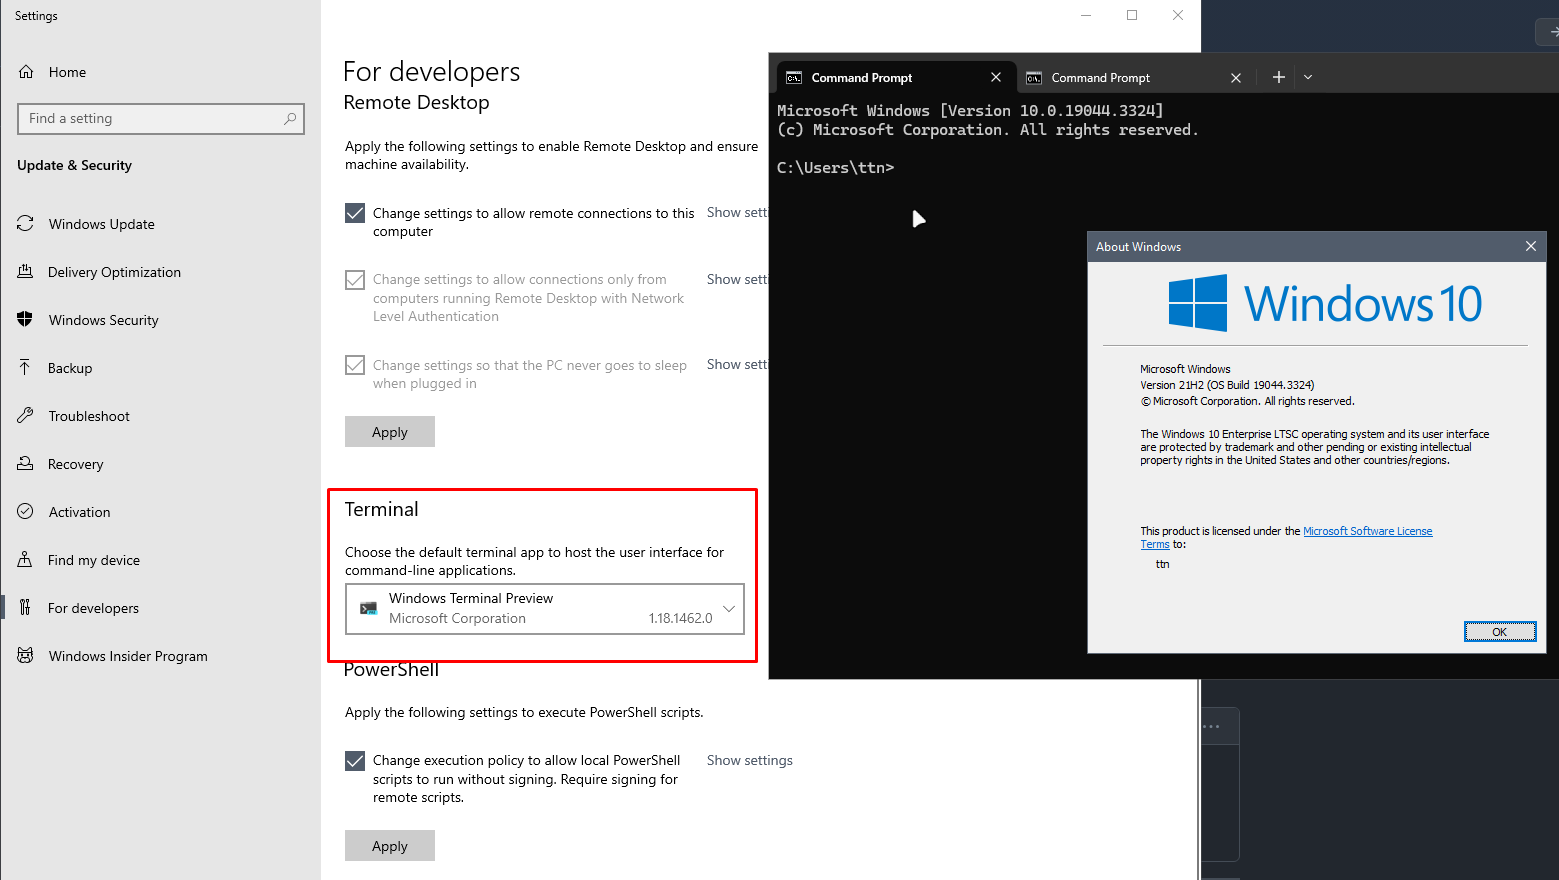Click the Windows Terminal Preview app icon
1559x880 pixels.
369,608
